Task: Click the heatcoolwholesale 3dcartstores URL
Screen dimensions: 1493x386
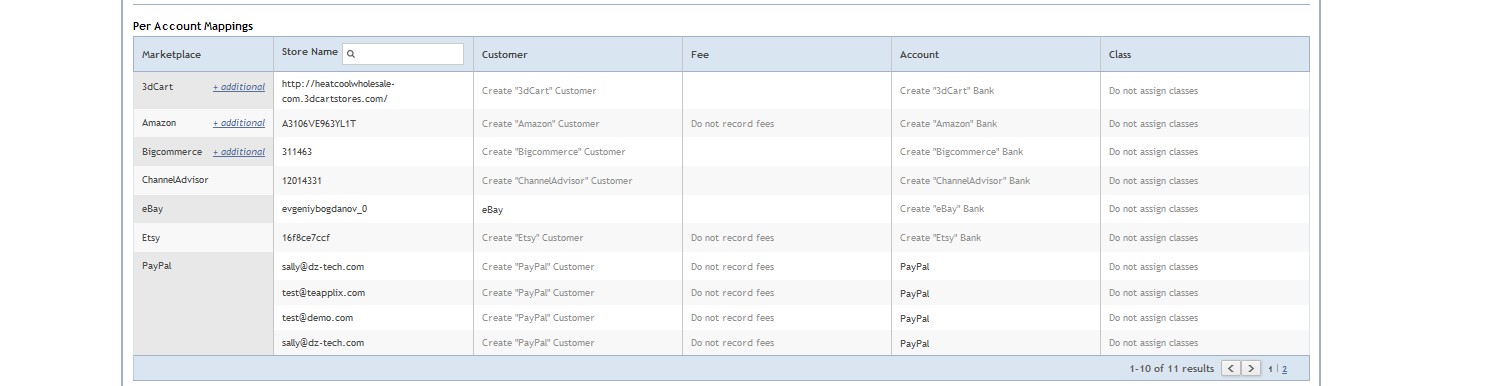Action: click(x=338, y=91)
